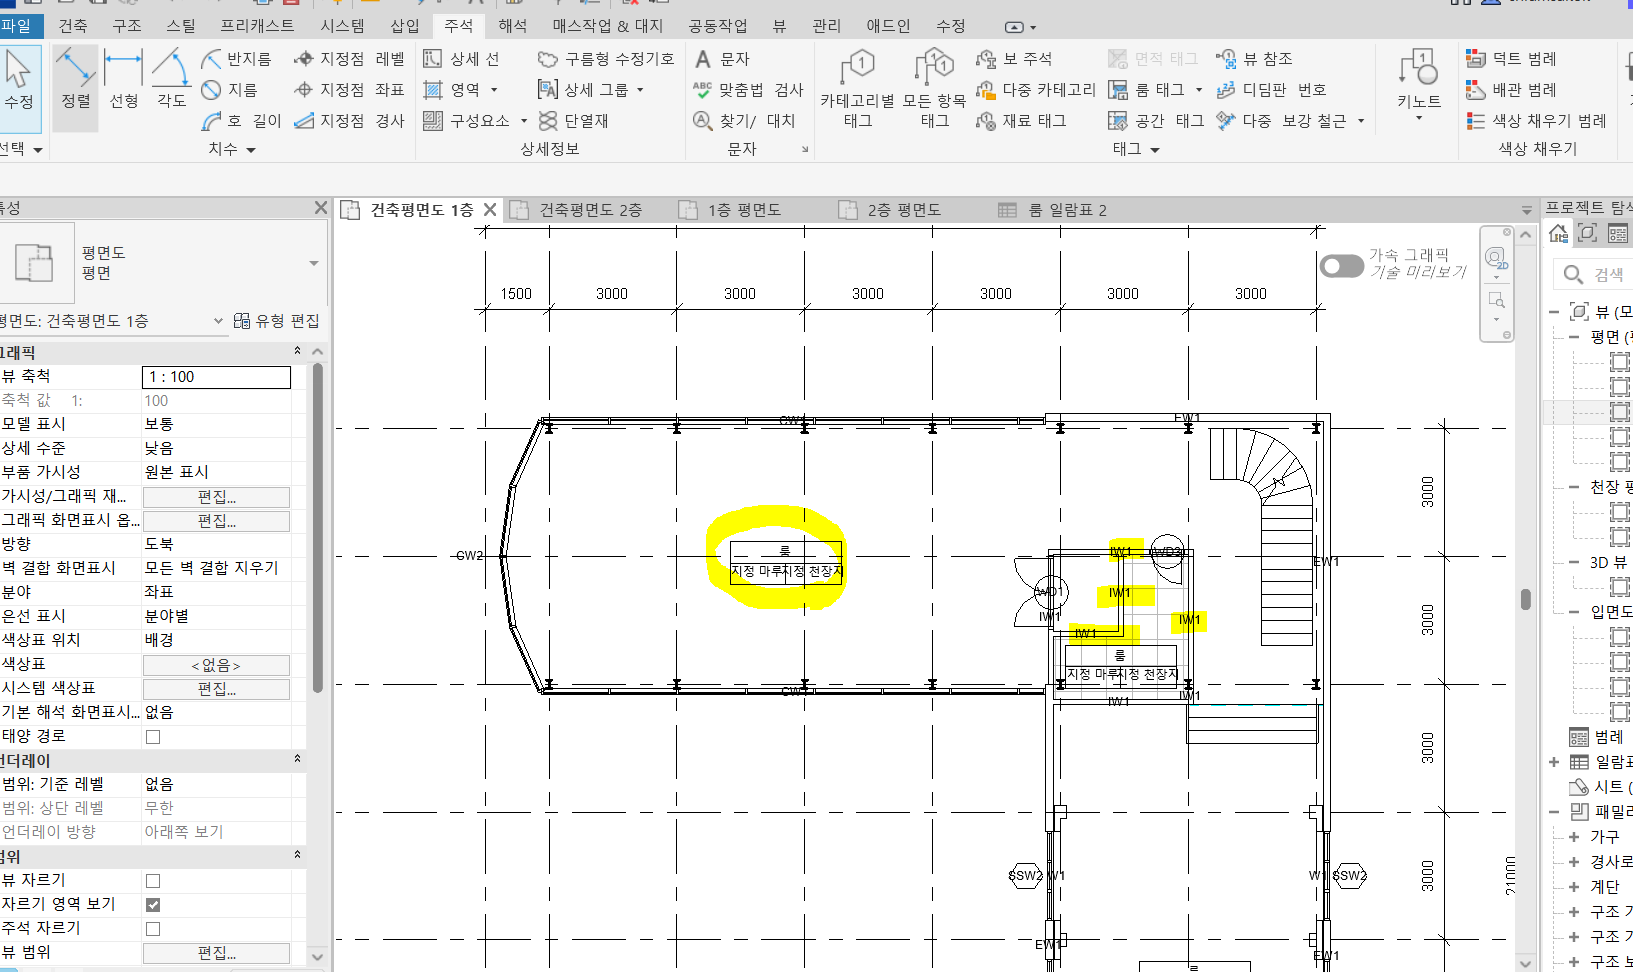Viewport: 1633px width, 972px height.
Task: Switch to the 건축평면도 2층 view tab
Action: pos(589,210)
